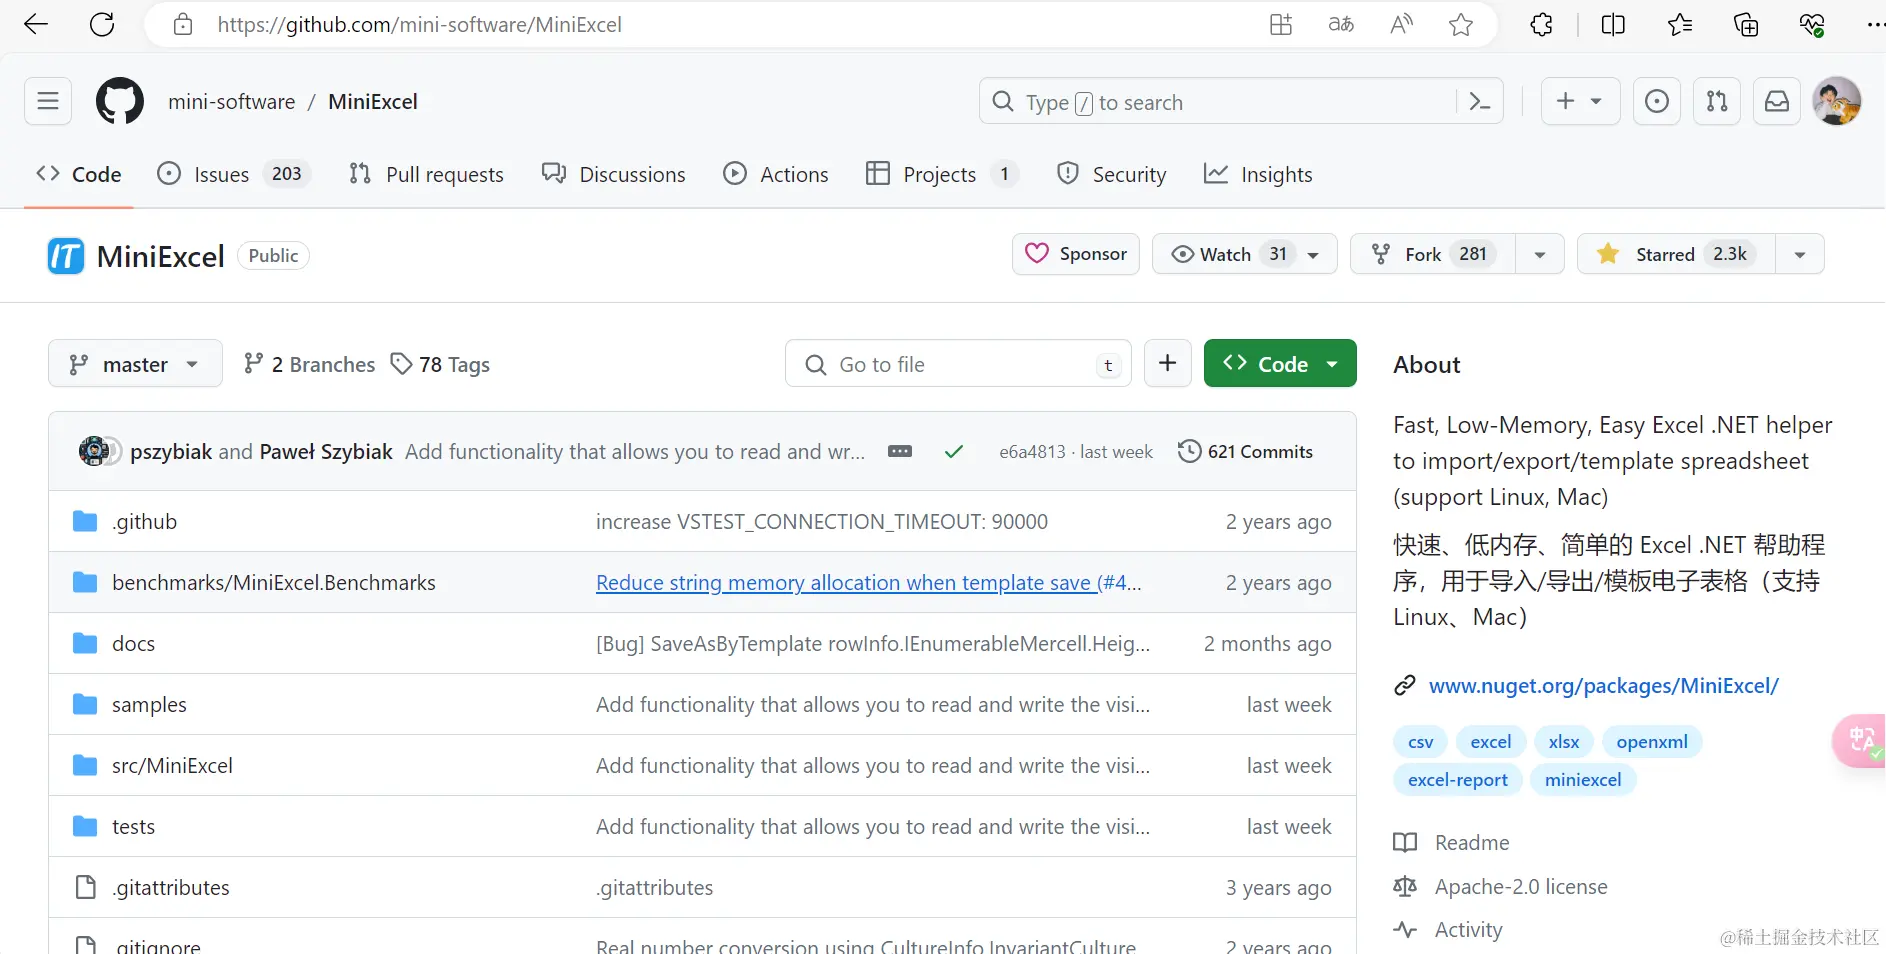Open the Discussions tab

coord(613,174)
